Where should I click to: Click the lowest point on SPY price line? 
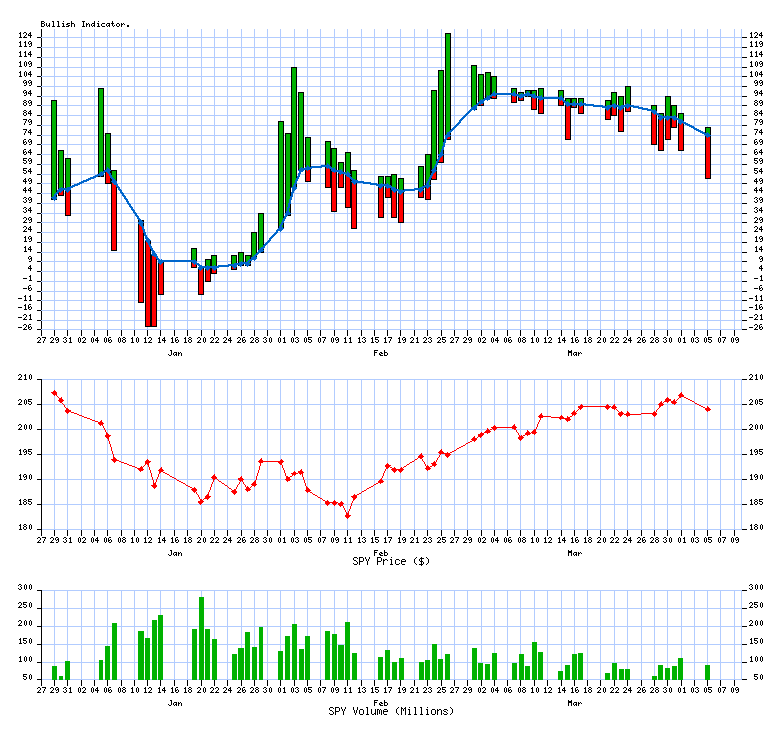coord(347,515)
